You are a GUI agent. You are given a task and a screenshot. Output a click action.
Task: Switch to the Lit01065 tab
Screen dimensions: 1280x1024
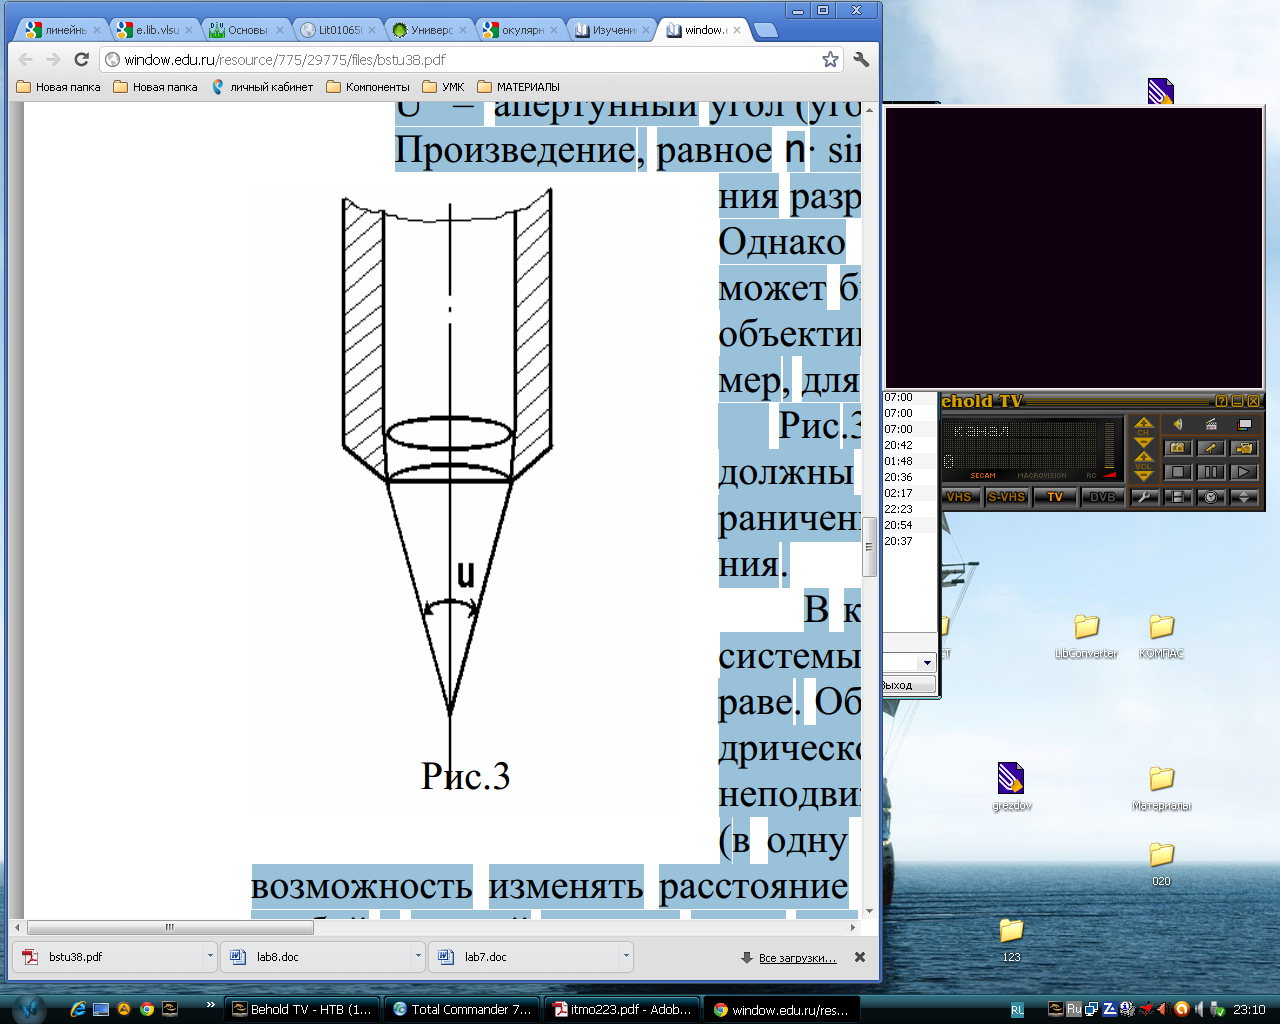336,30
